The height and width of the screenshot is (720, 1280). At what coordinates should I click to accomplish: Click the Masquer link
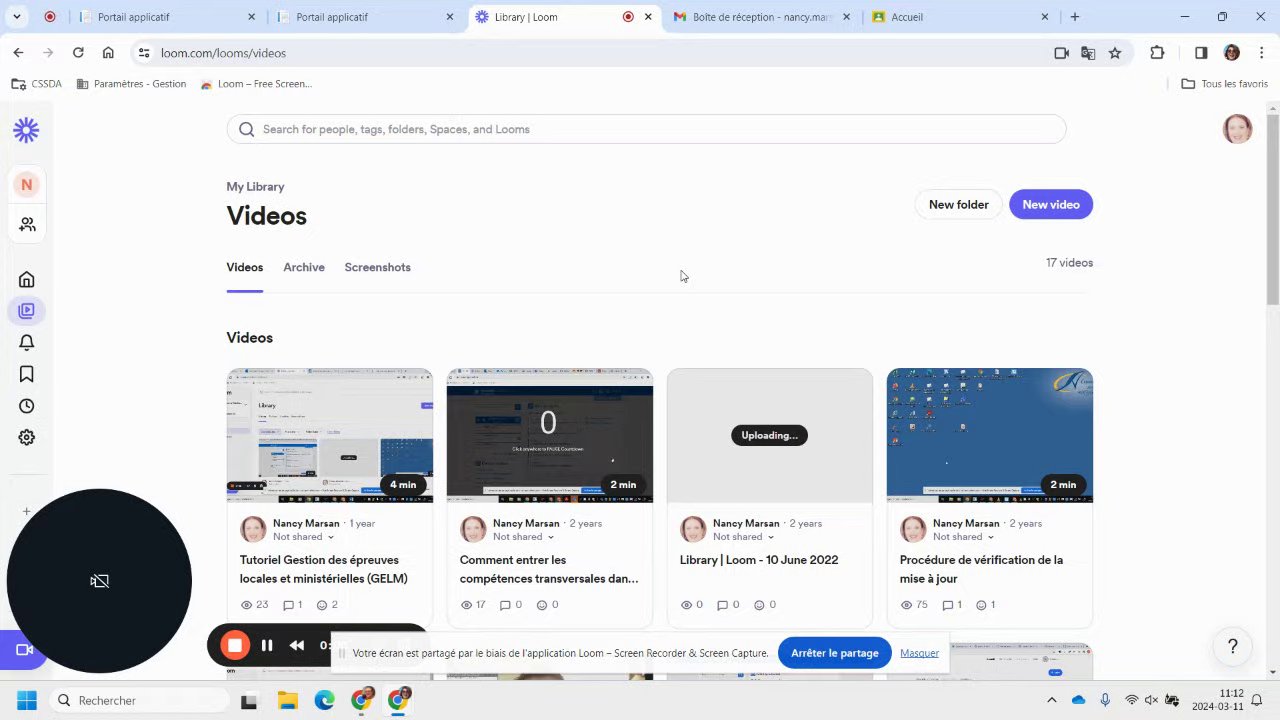[x=919, y=653]
